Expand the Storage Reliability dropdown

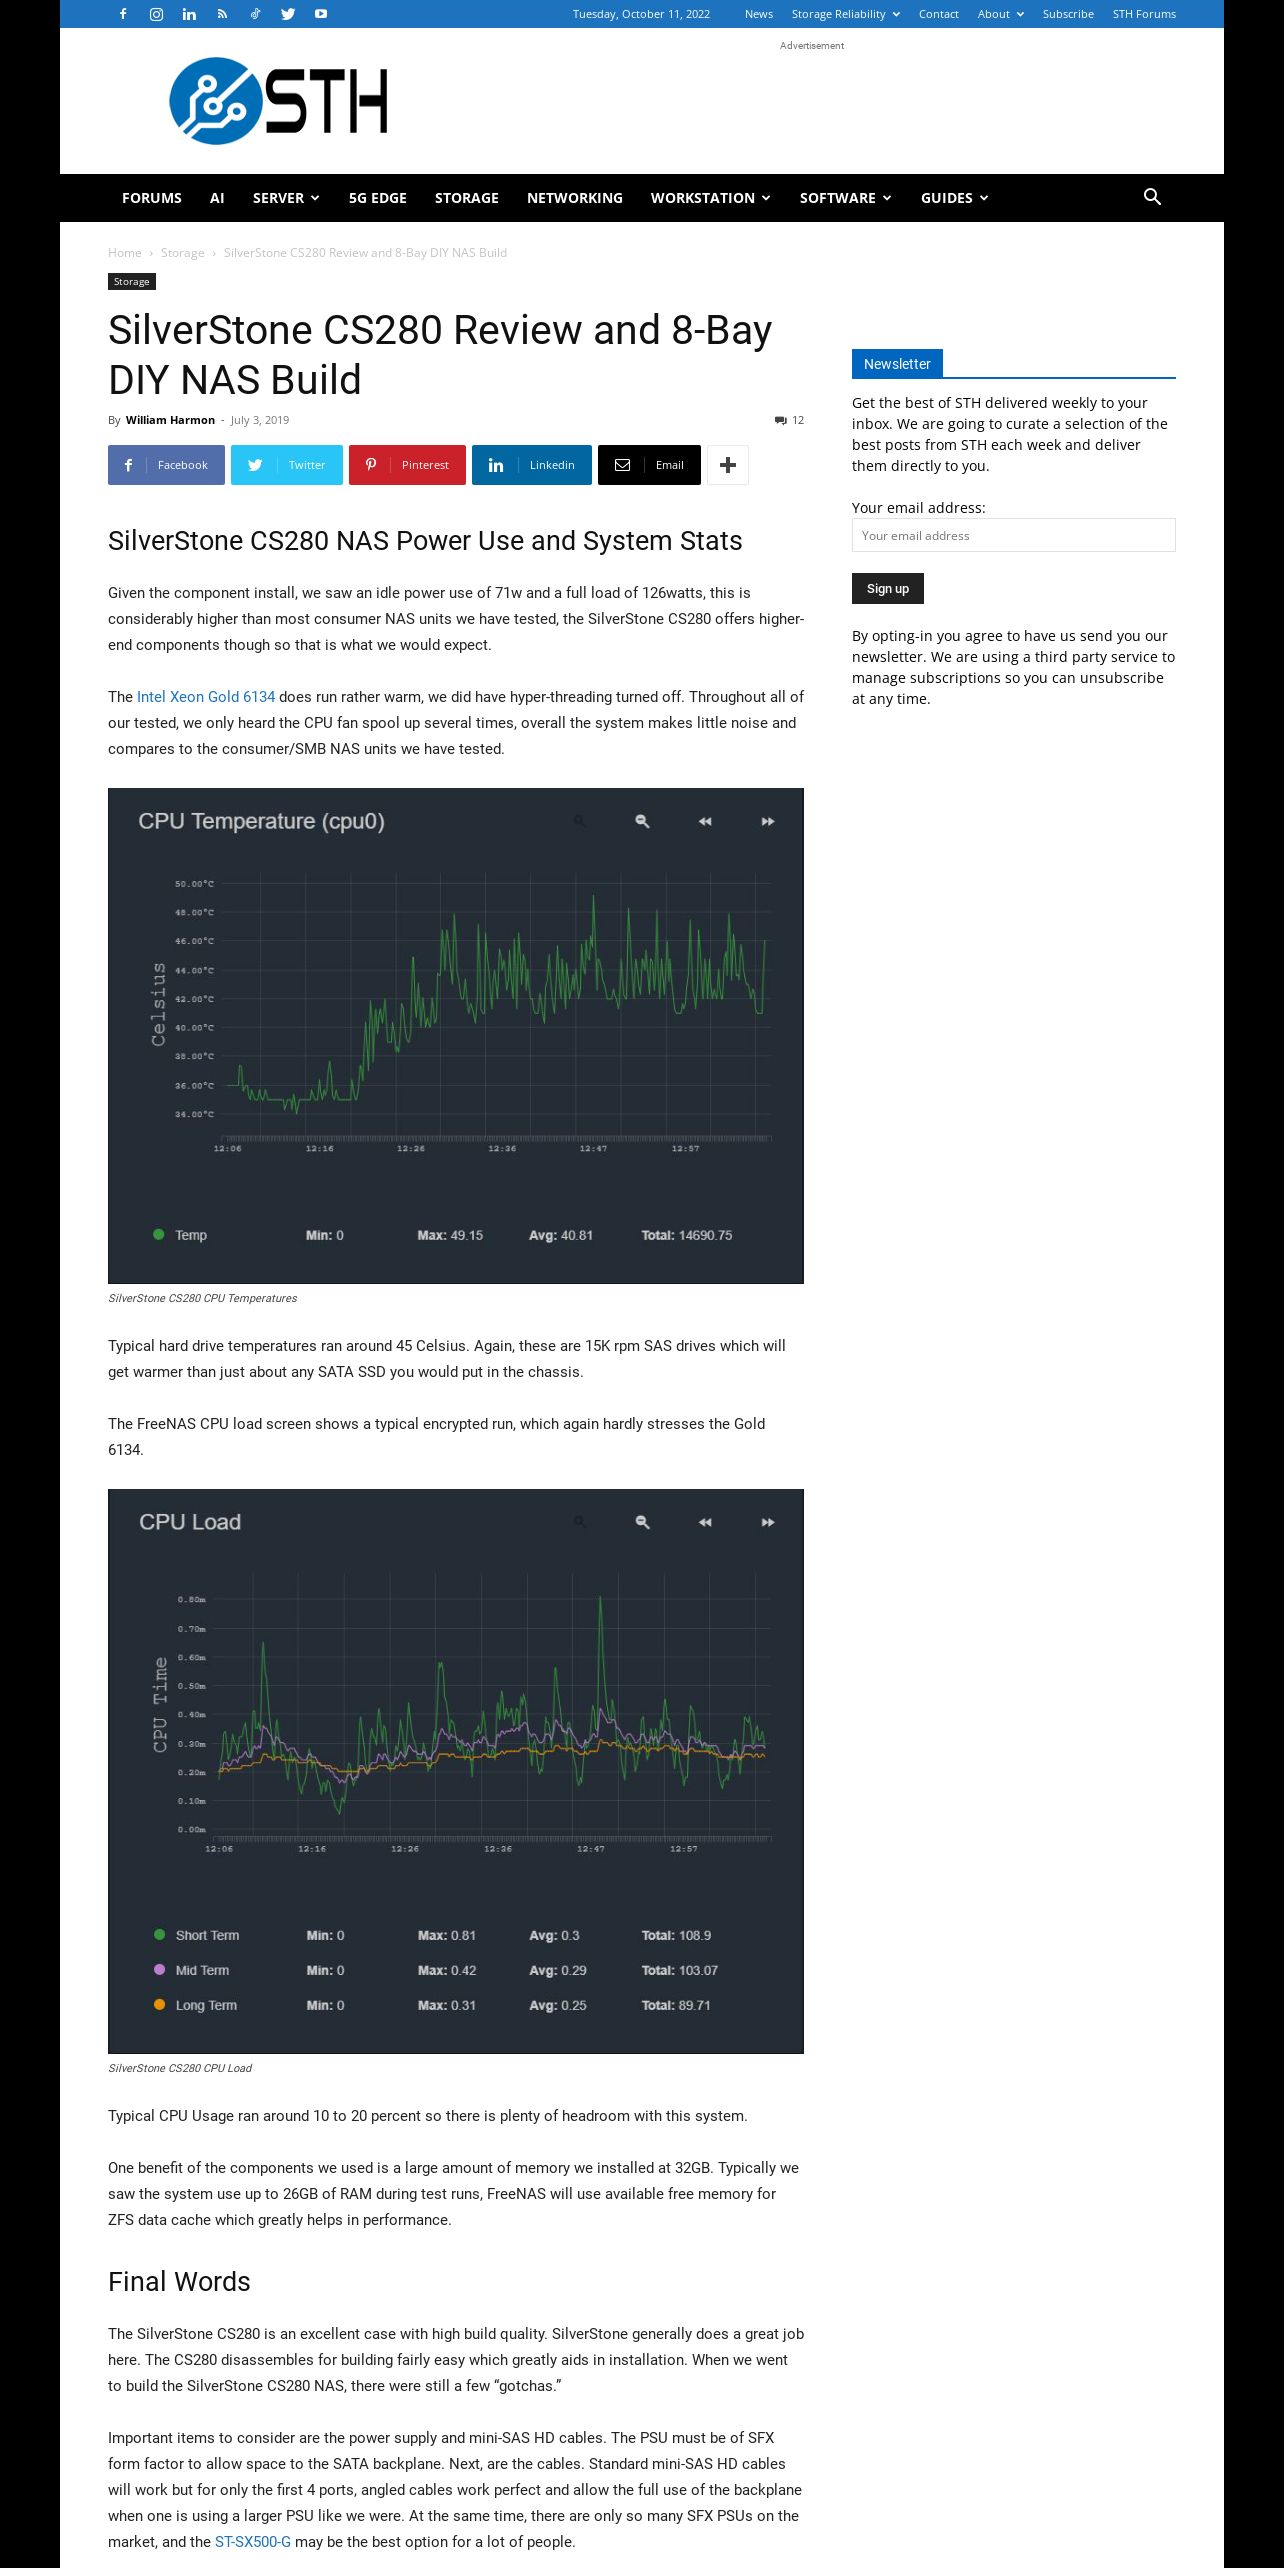pos(845,14)
